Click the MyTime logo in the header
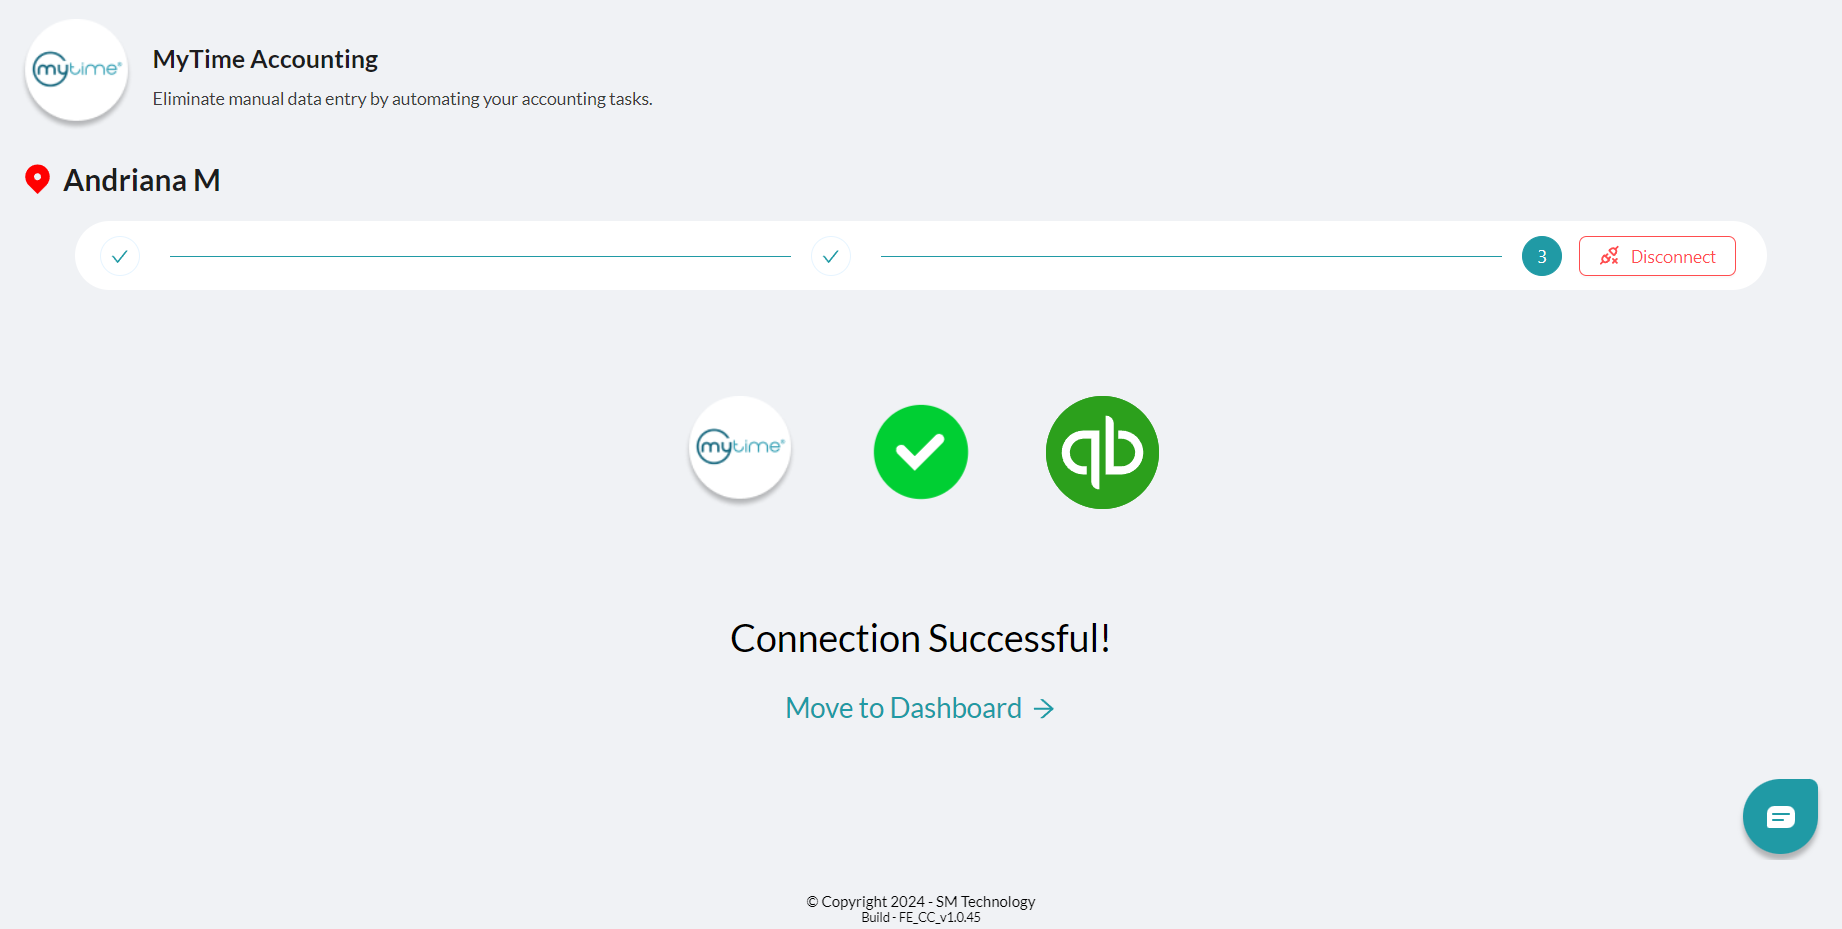 pyautogui.click(x=77, y=70)
